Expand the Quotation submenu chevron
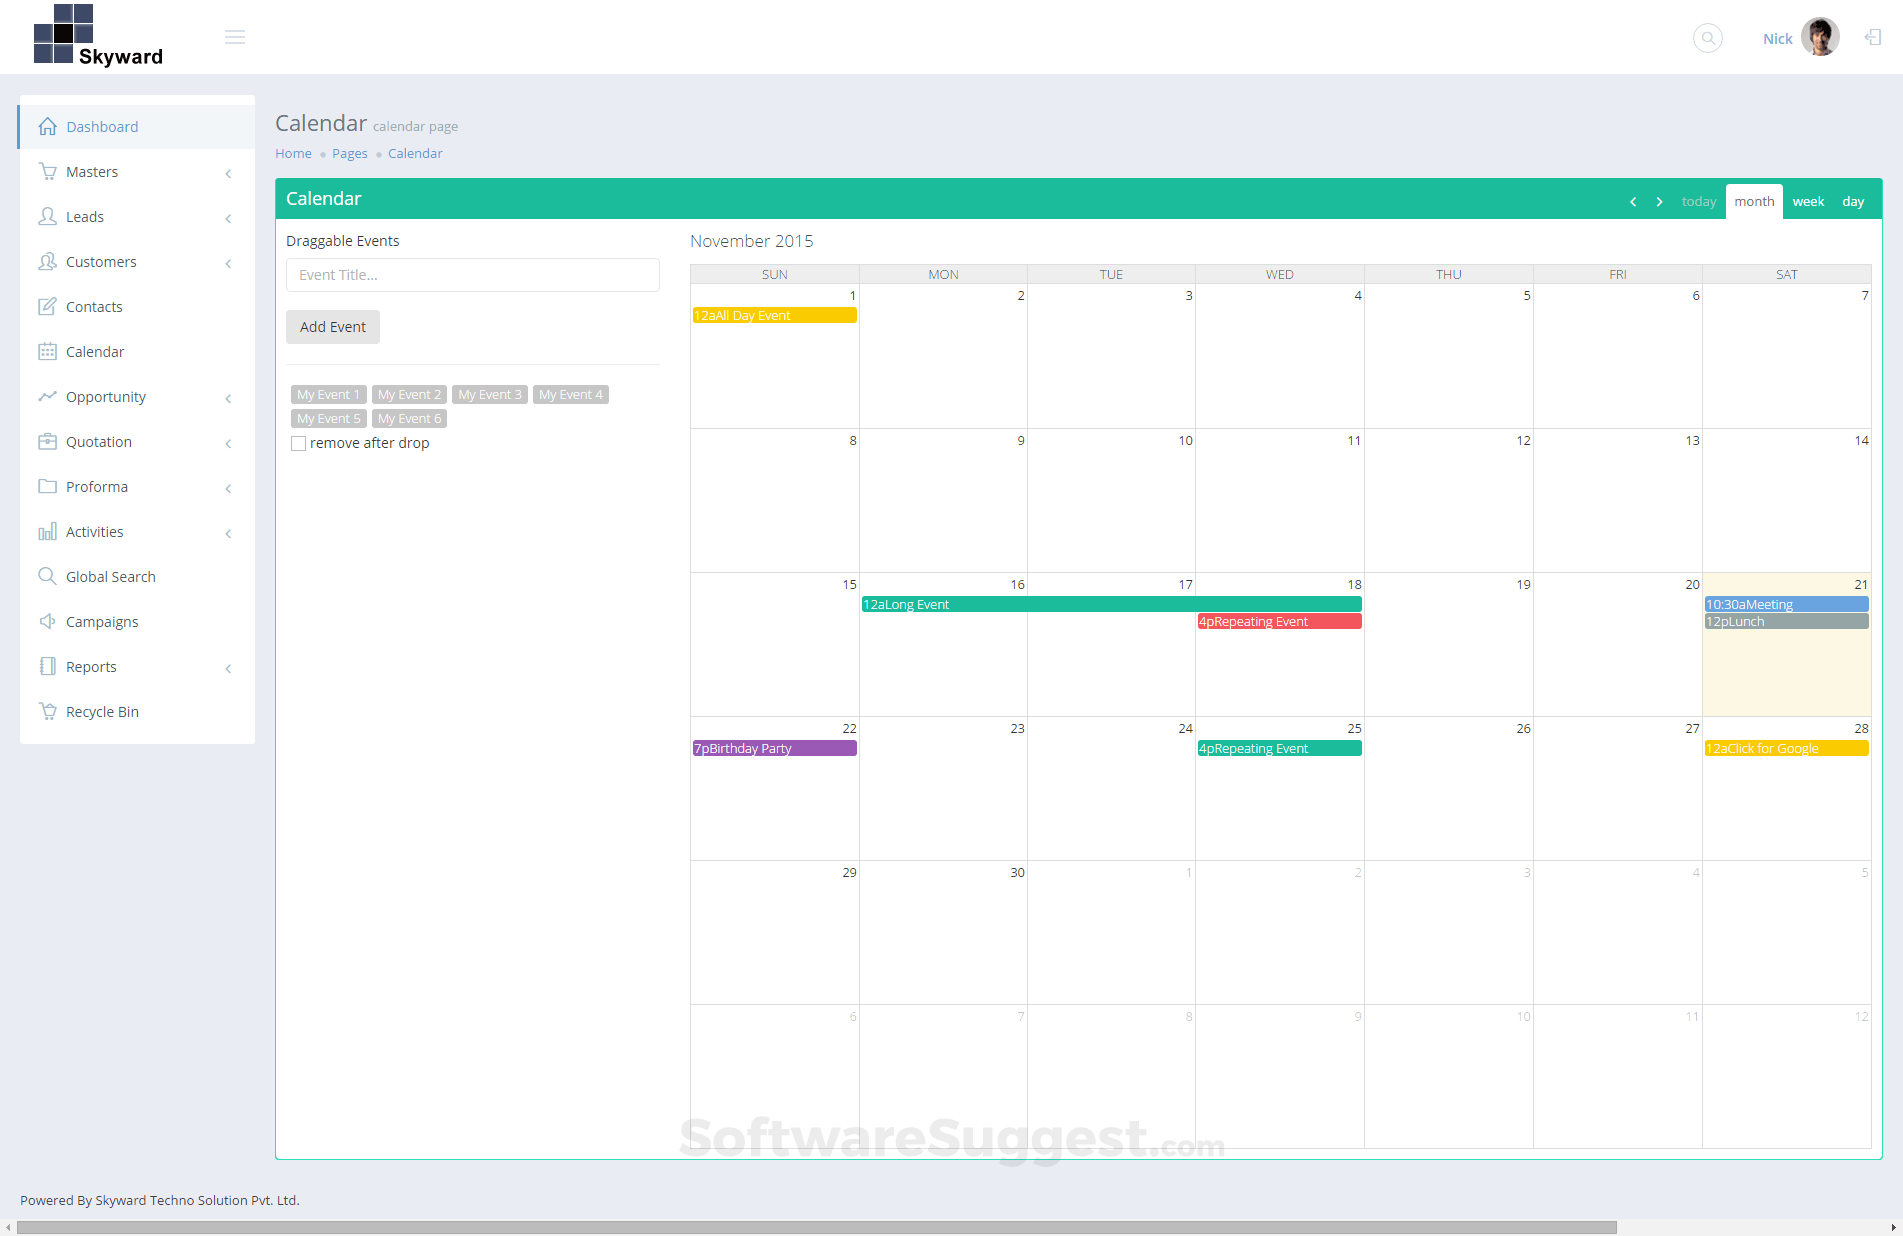This screenshot has width=1903, height=1236. 228,443
